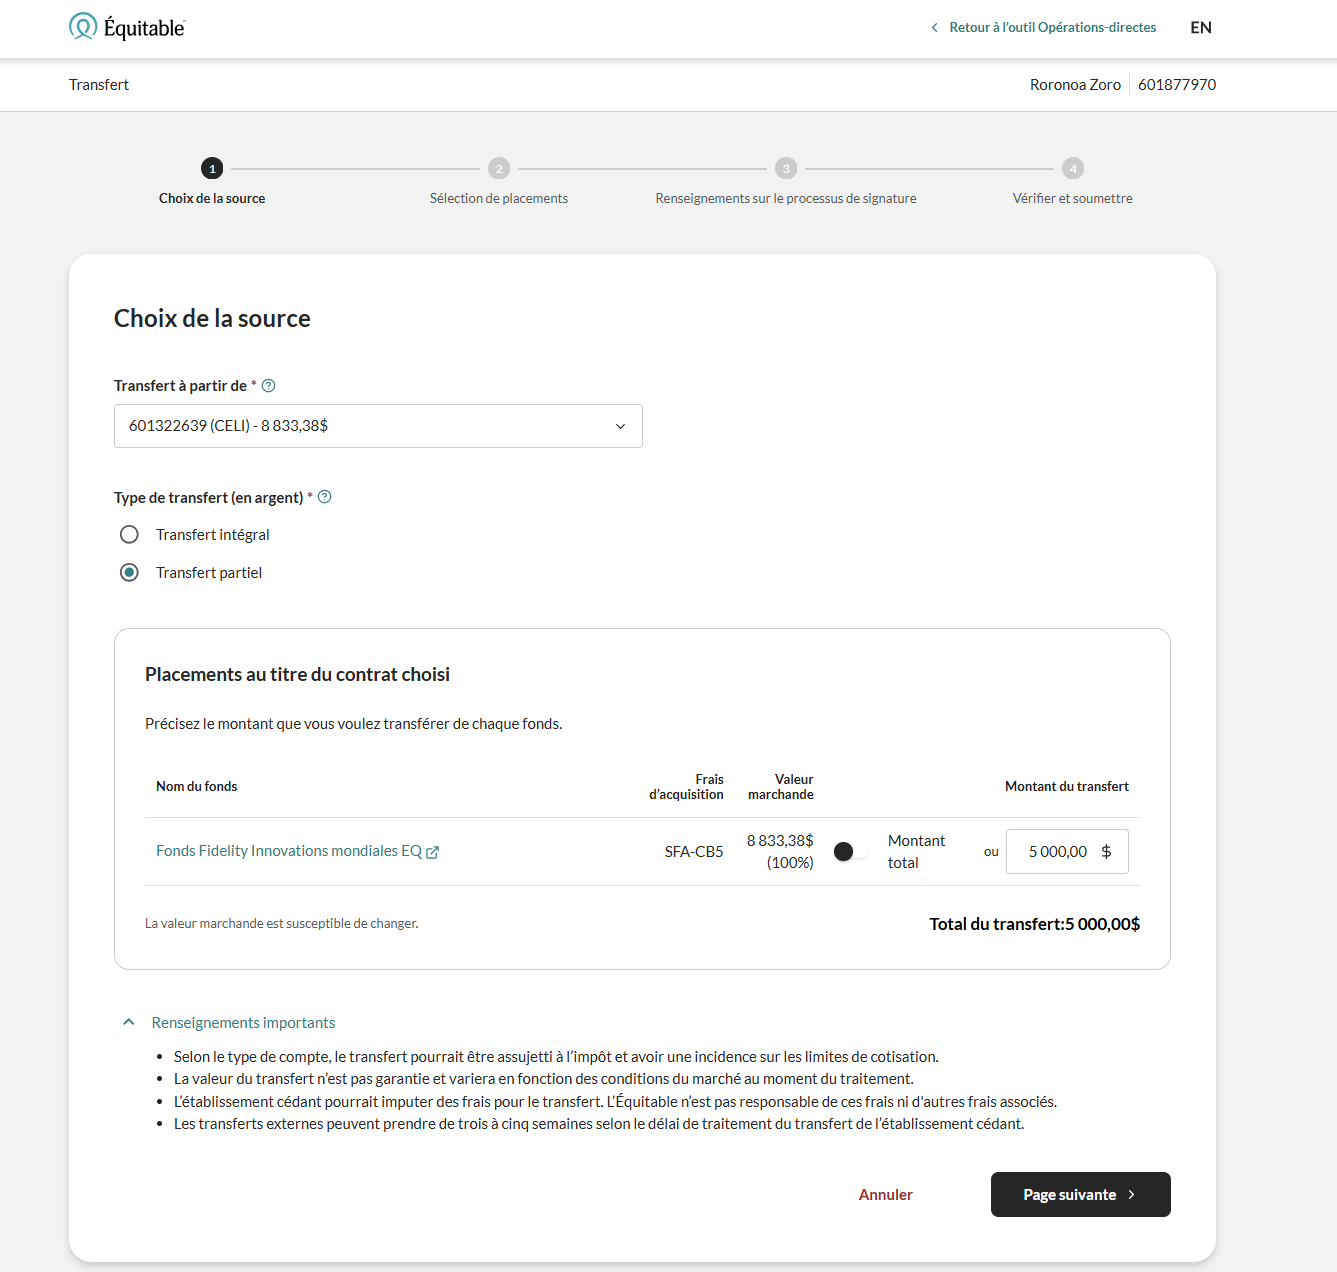Select Transfert intégral radio option
The width and height of the screenshot is (1337, 1272).
(129, 535)
